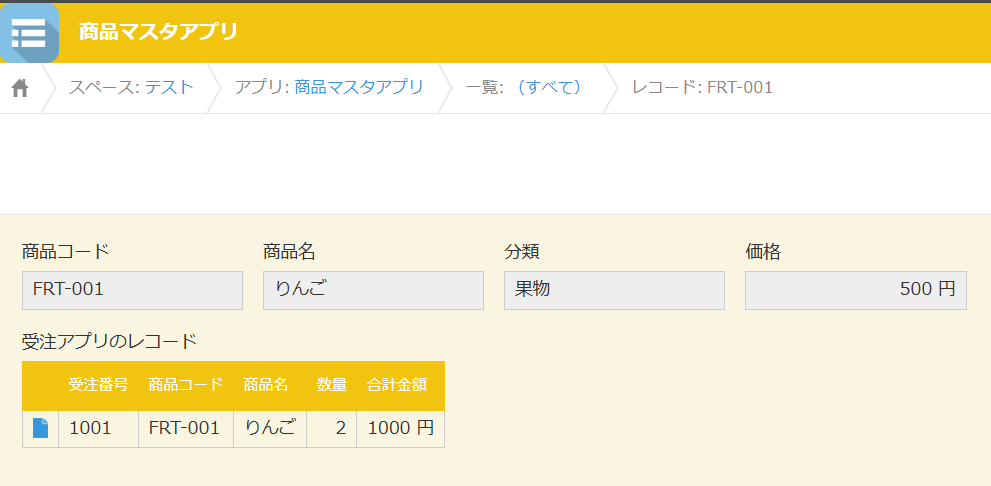
Task: Select the (すべて) view link
Action: pyautogui.click(x=549, y=87)
